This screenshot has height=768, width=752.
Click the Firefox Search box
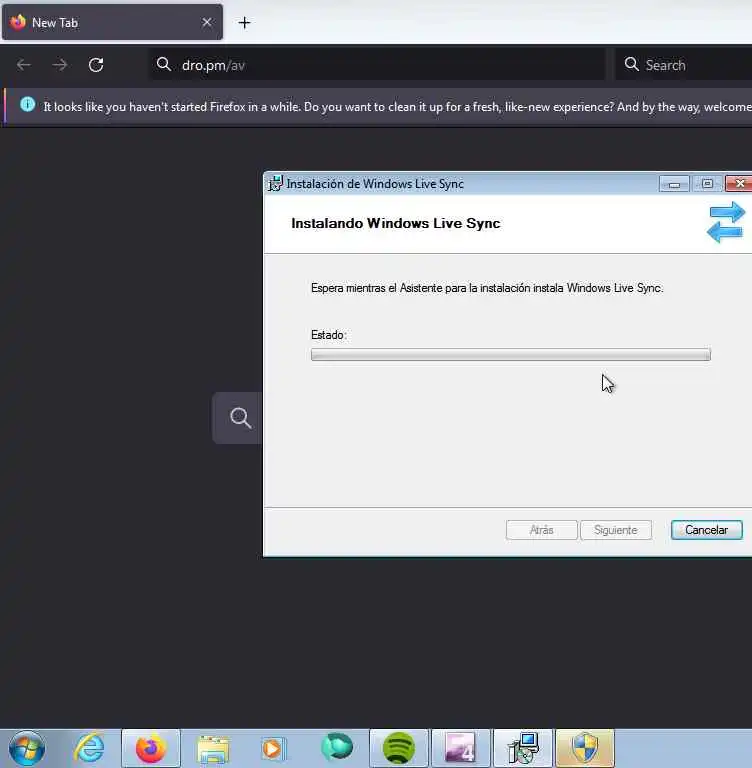[684, 65]
